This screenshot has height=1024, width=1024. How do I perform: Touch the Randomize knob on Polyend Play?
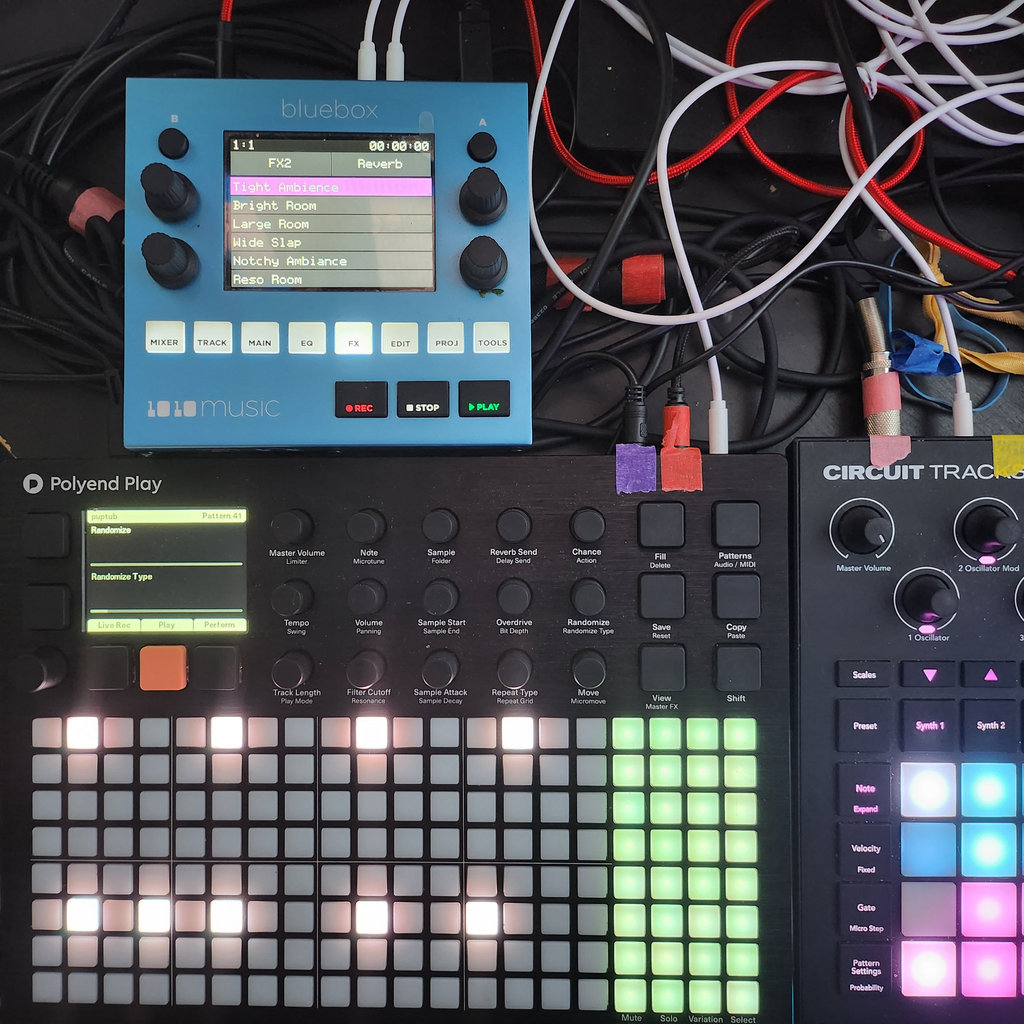588,596
